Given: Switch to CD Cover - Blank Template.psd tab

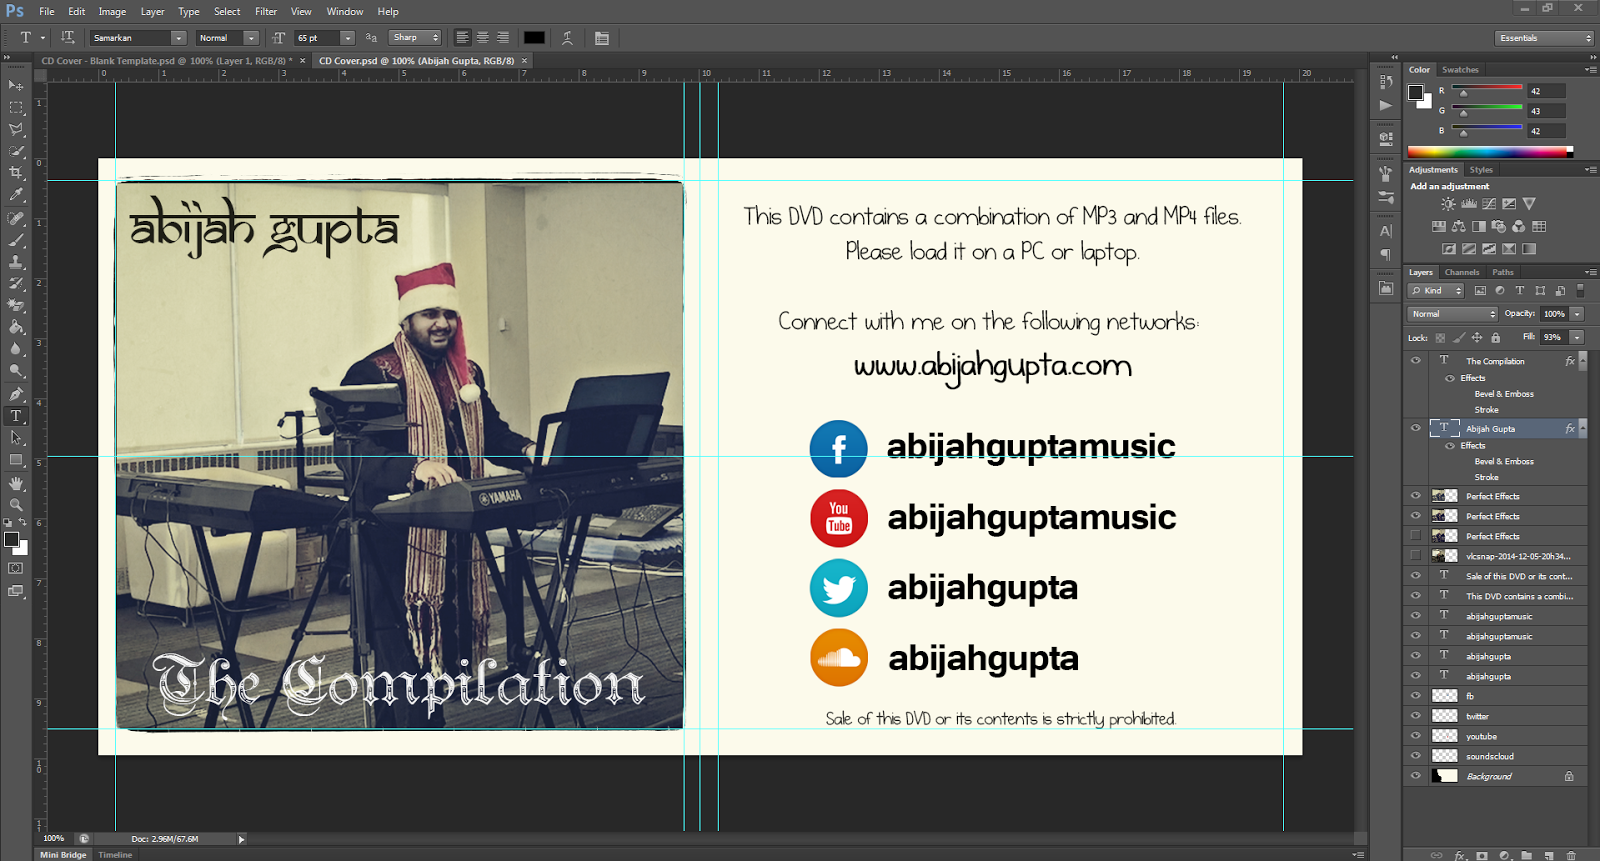Looking at the screenshot, I should [166, 61].
